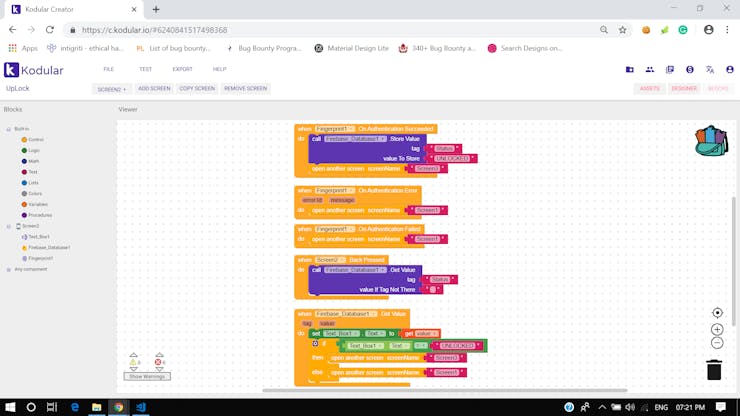Click the REMOVE SCREEN button

pyautogui.click(x=245, y=89)
